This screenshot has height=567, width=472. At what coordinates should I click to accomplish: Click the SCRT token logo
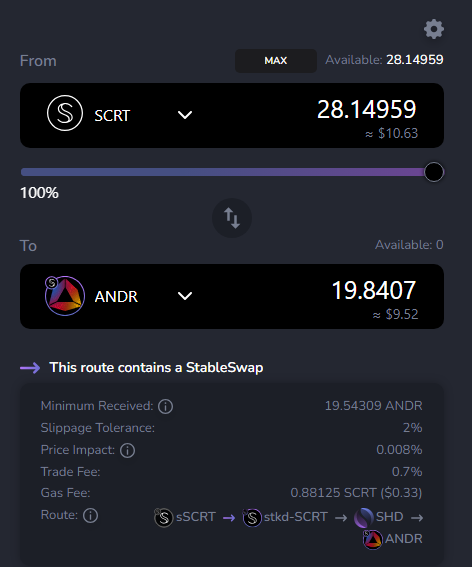[x=65, y=113]
